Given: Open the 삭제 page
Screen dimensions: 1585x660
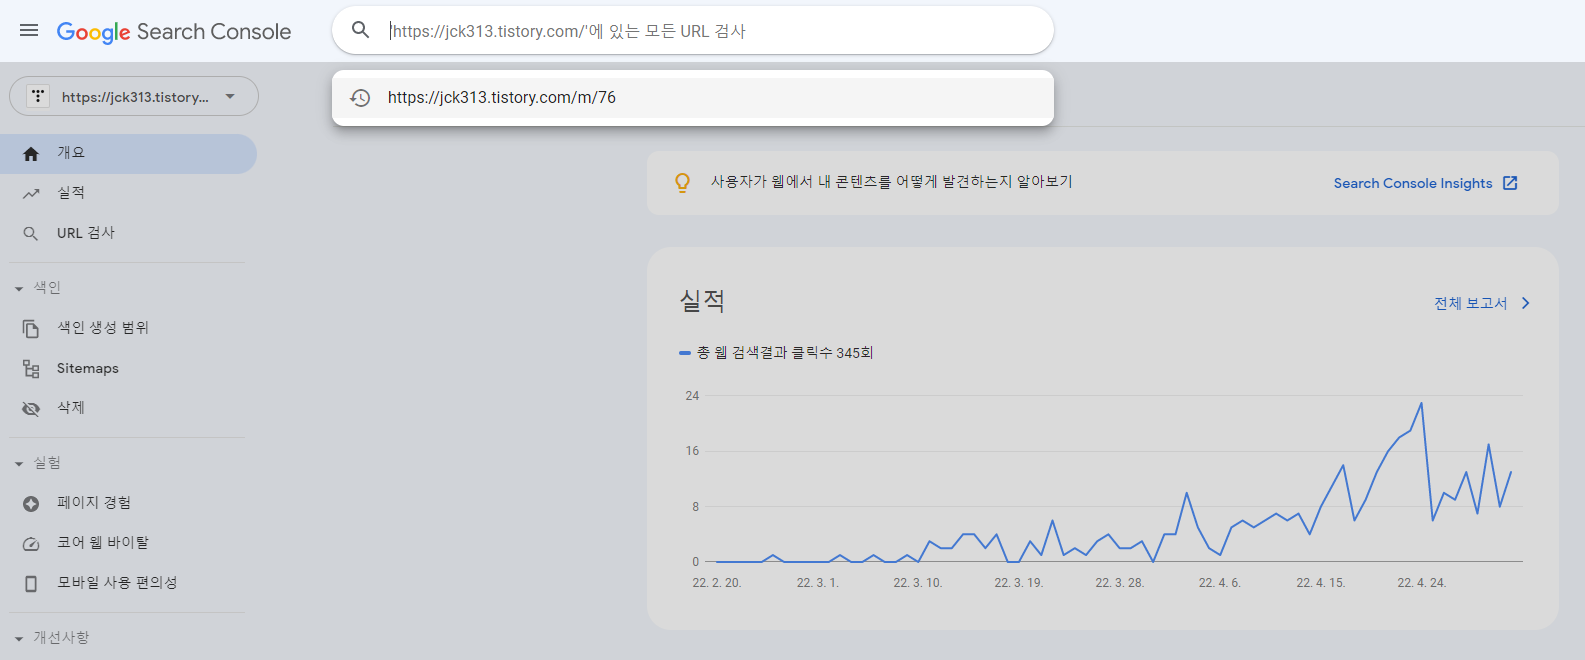Looking at the screenshot, I should (128, 408).
